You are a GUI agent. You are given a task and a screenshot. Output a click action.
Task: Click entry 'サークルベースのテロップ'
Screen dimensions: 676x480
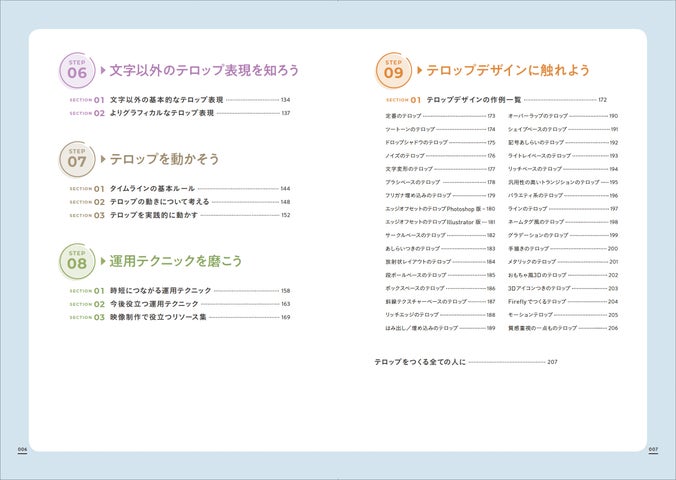tap(415, 235)
